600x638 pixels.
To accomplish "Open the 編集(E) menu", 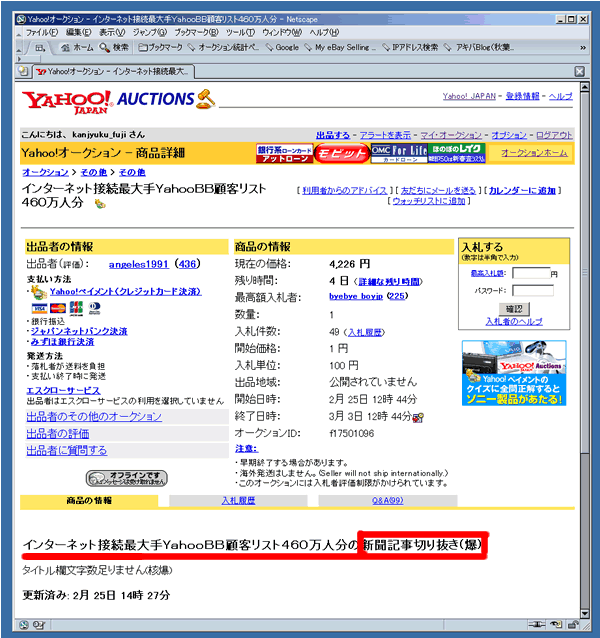I will point(79,33).
